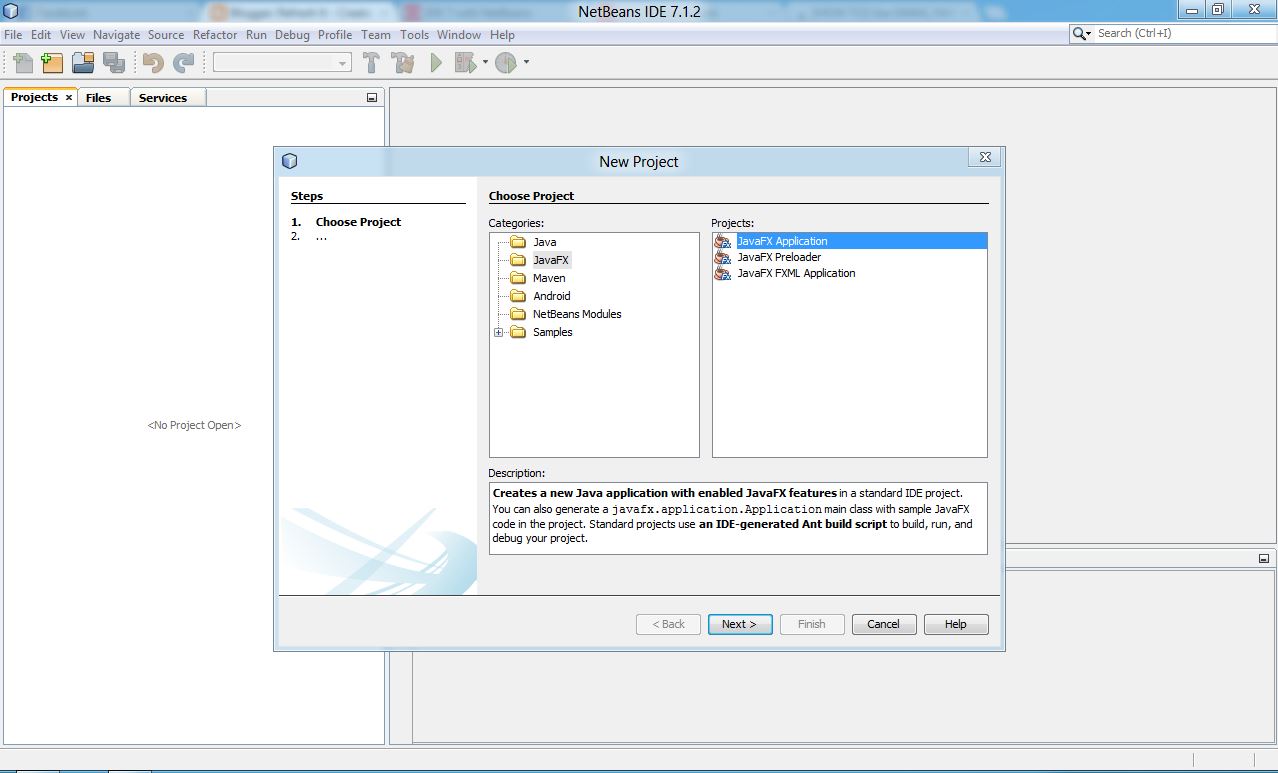The image size is (1278, 773).
Task: Expand the Samples category node
Action: [x=499, y=331]
